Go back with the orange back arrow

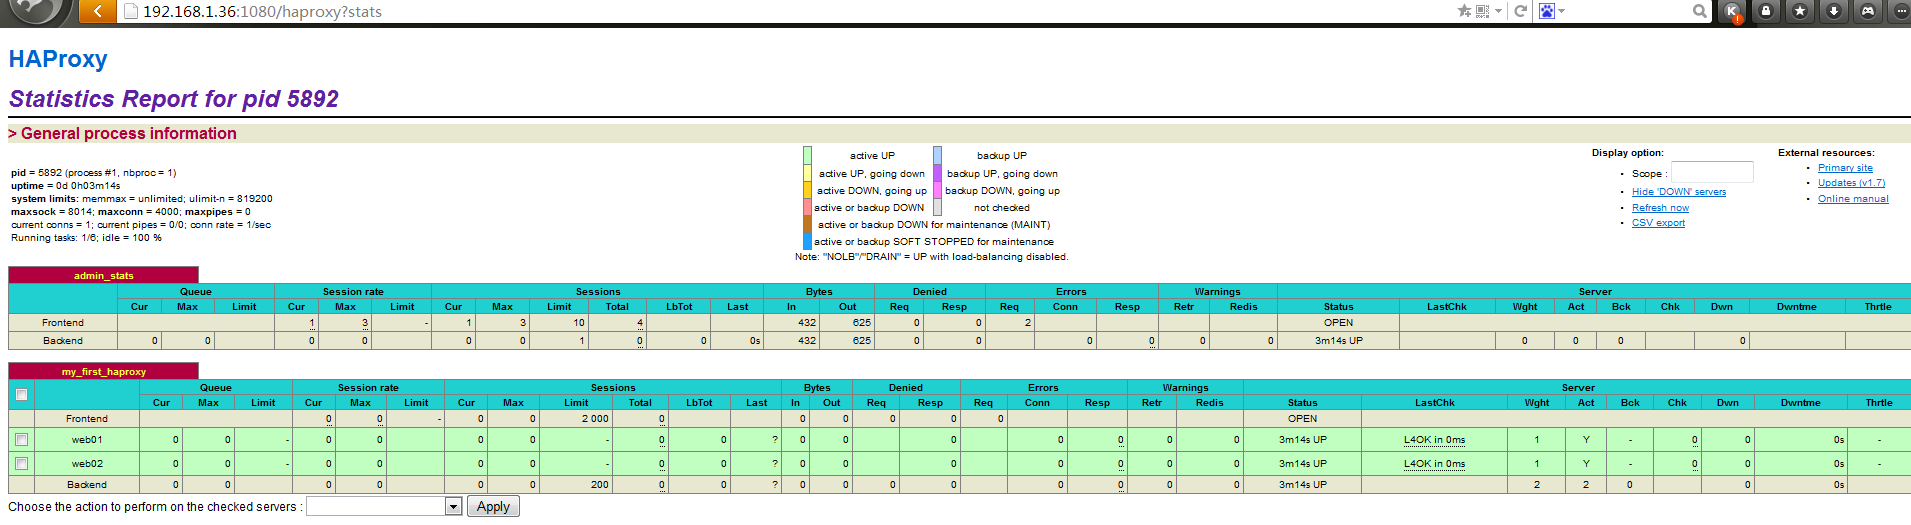(97, 11)
